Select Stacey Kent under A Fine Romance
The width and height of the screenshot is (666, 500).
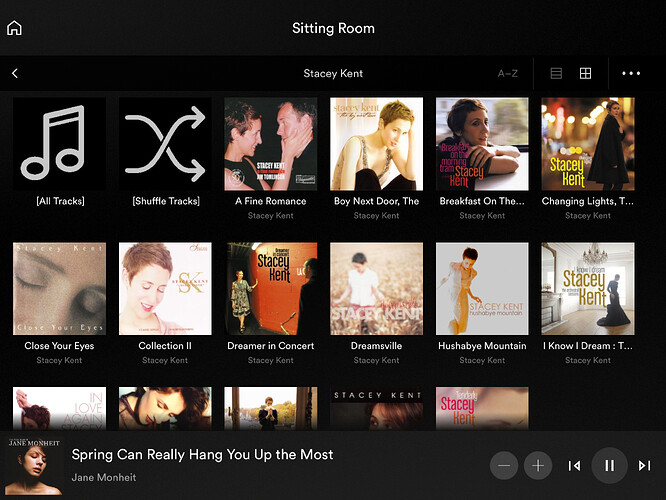pos(271,216)
